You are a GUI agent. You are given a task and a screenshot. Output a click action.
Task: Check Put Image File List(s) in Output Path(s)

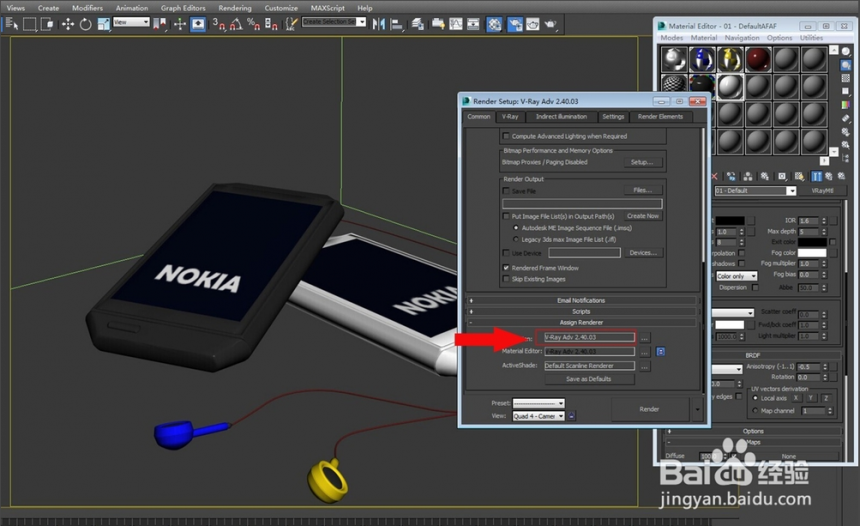coord(506,216)
